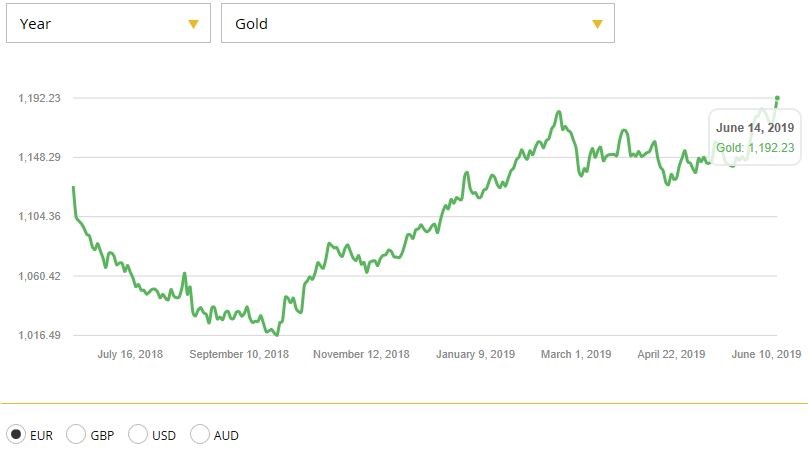The height and width of the screenshot is (450, 809).
Task: Click the 1,016.49 price axis label
Action: pyautogui.click(x=40, y=336)
